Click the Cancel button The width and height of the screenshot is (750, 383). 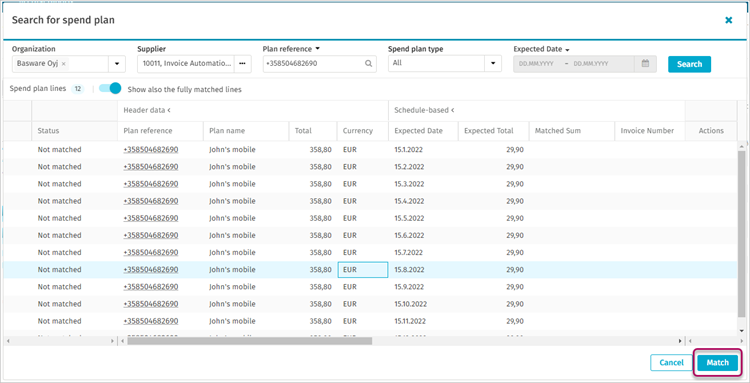coord(672,362)
